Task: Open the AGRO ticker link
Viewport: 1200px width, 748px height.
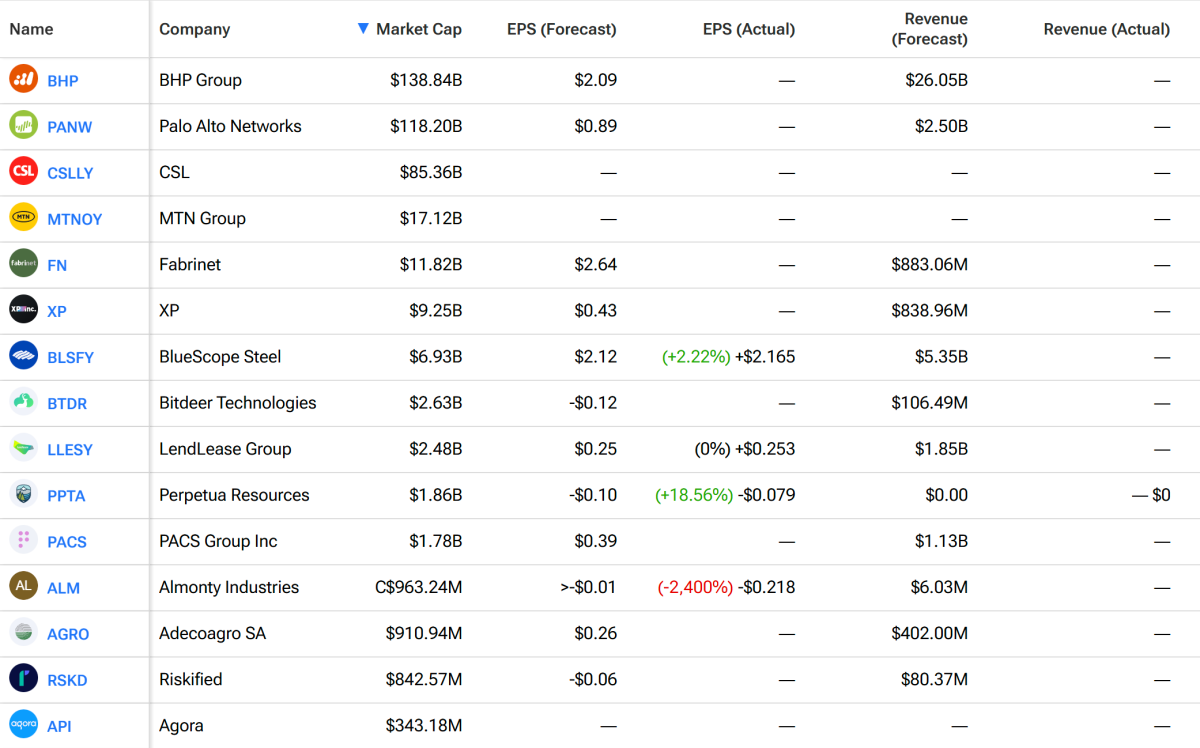Action: click(x=68, y=634)
